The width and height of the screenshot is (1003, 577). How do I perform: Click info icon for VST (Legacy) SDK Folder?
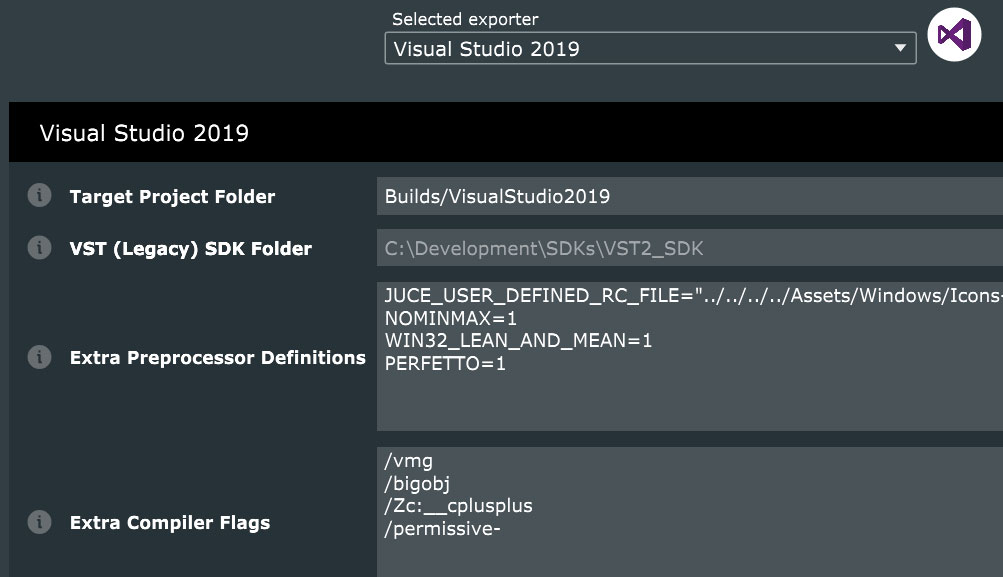(x=39, y=248)
